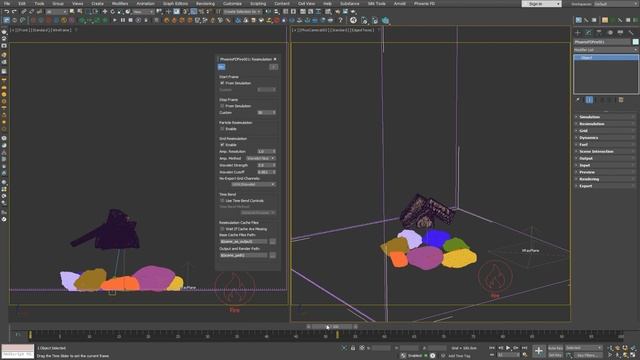Open the Amp. Method dropdown
The image size is (640, 360).
pos(260,158)
